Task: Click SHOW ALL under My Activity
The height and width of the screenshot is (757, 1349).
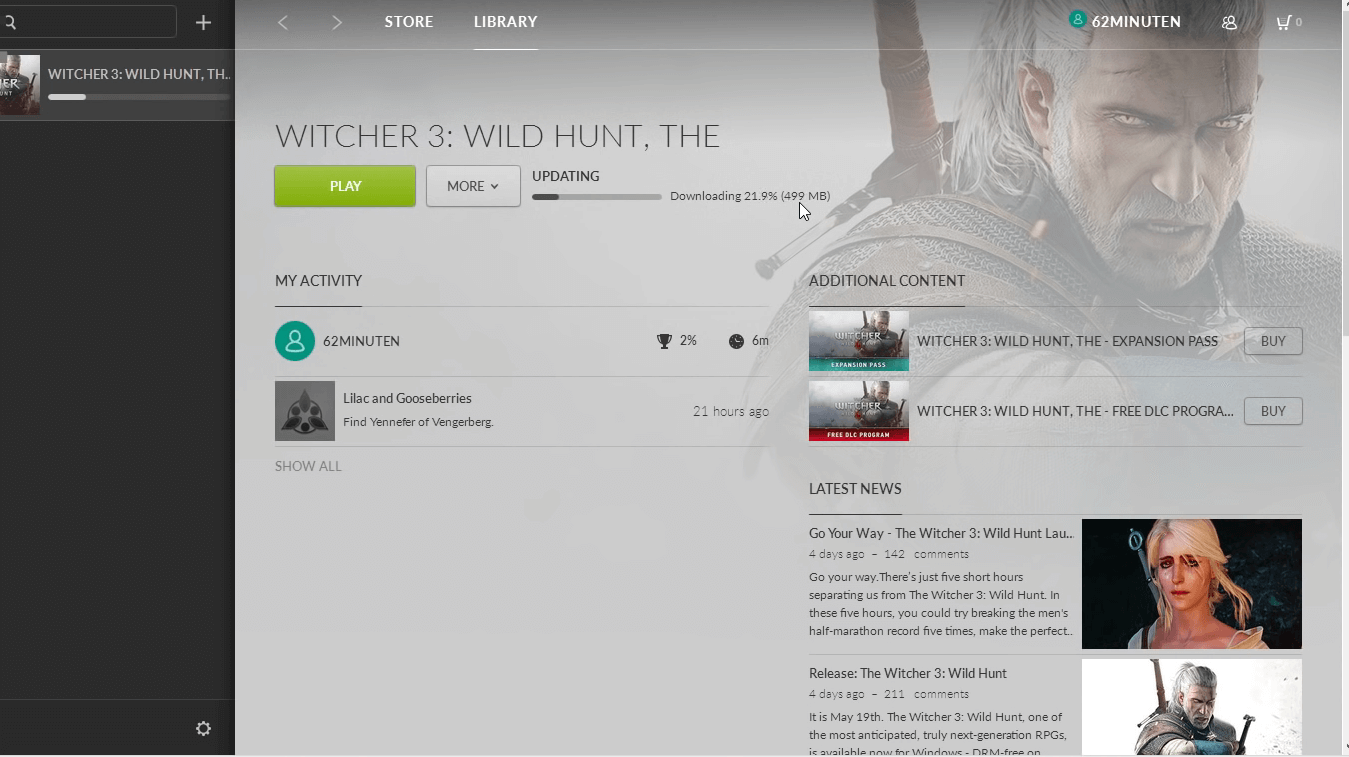Action: coord(308,466)
